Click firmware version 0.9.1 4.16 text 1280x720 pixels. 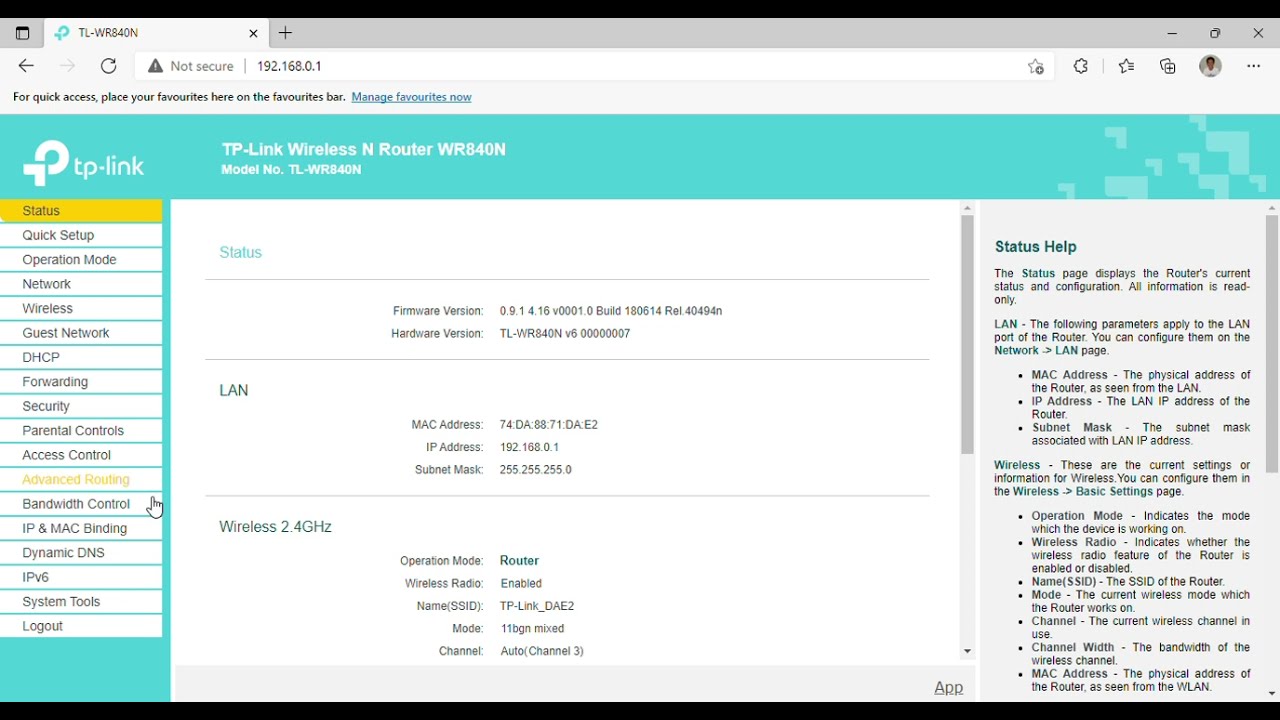tap(611, 312)
